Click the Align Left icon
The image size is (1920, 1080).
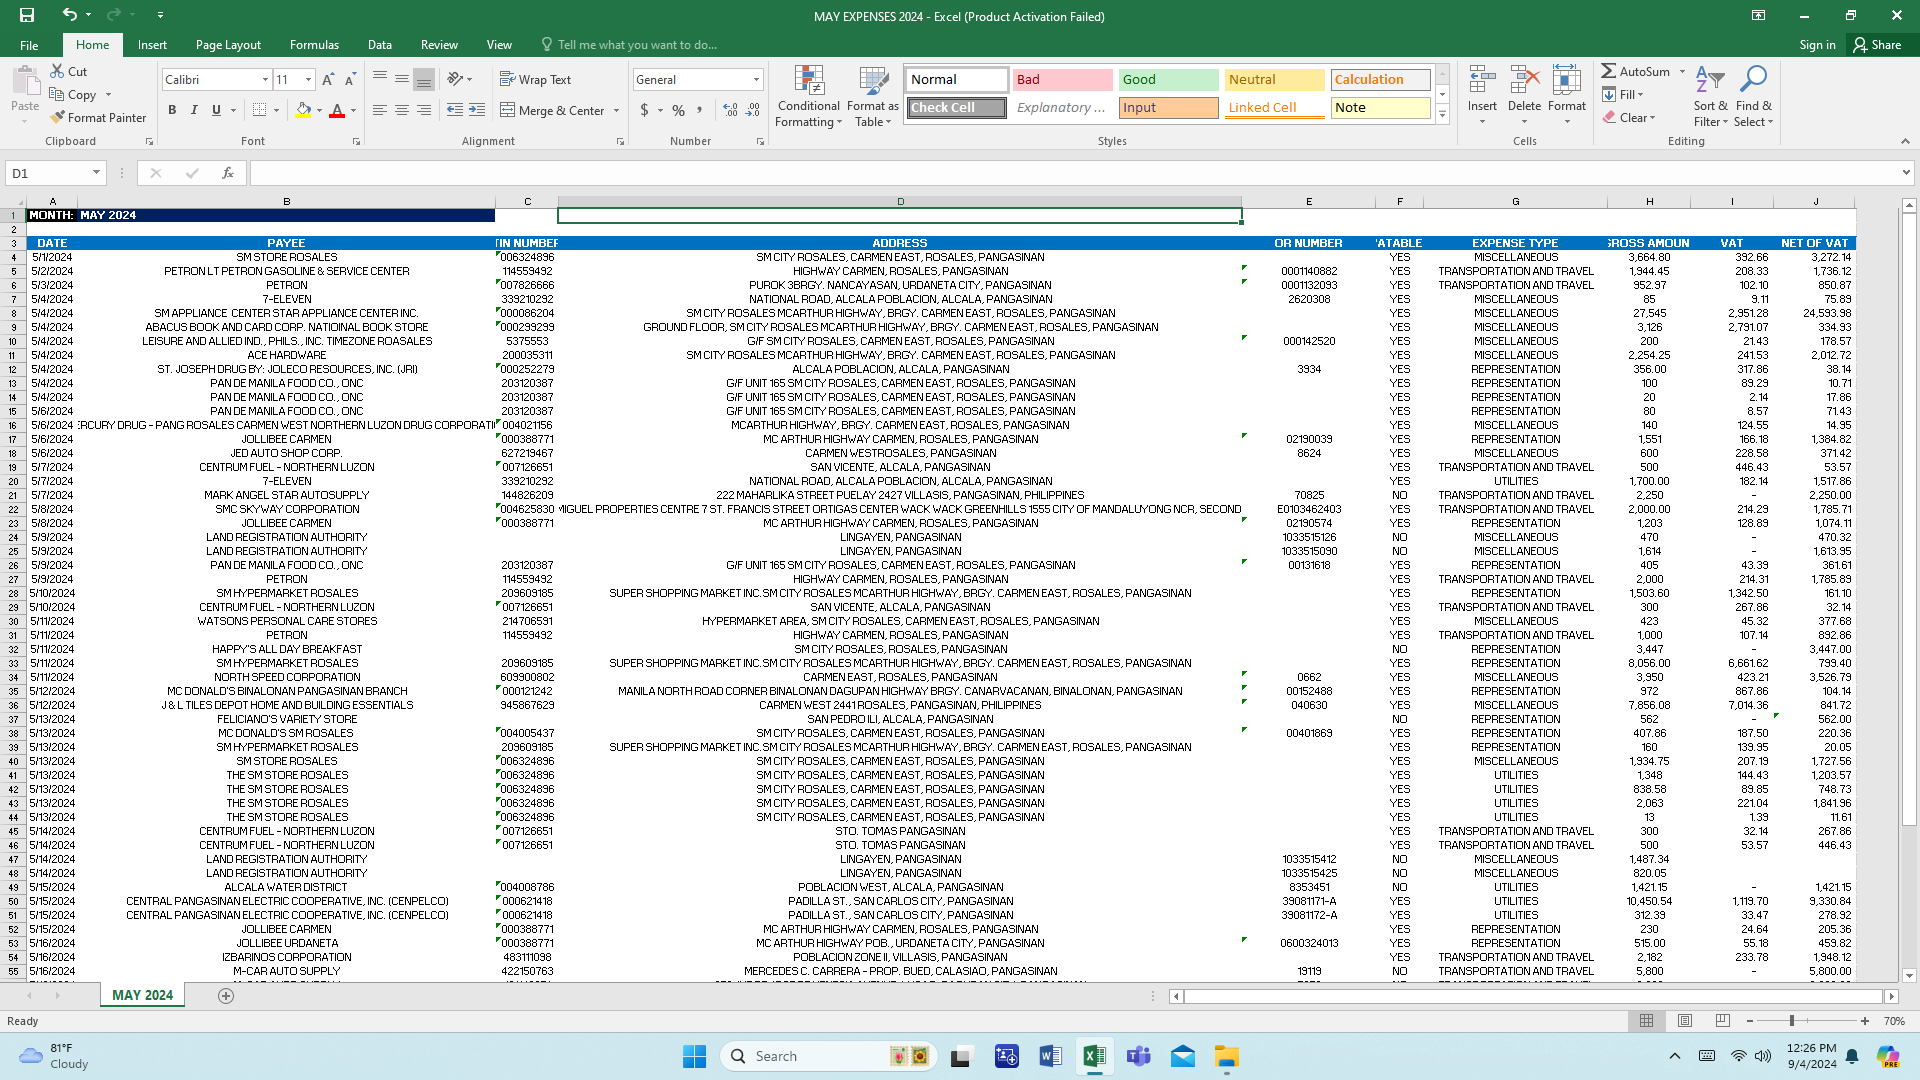[x=380, y=110]
